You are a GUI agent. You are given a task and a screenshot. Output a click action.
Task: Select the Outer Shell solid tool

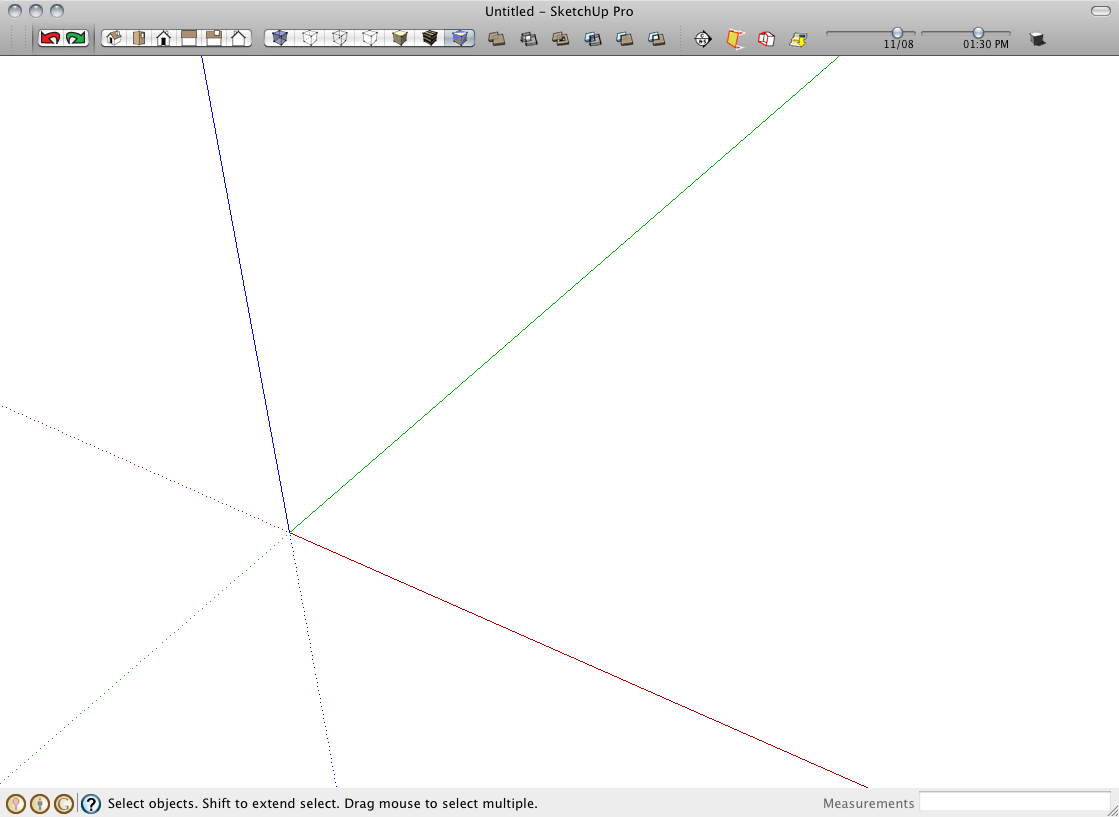(x=497, y=39)
